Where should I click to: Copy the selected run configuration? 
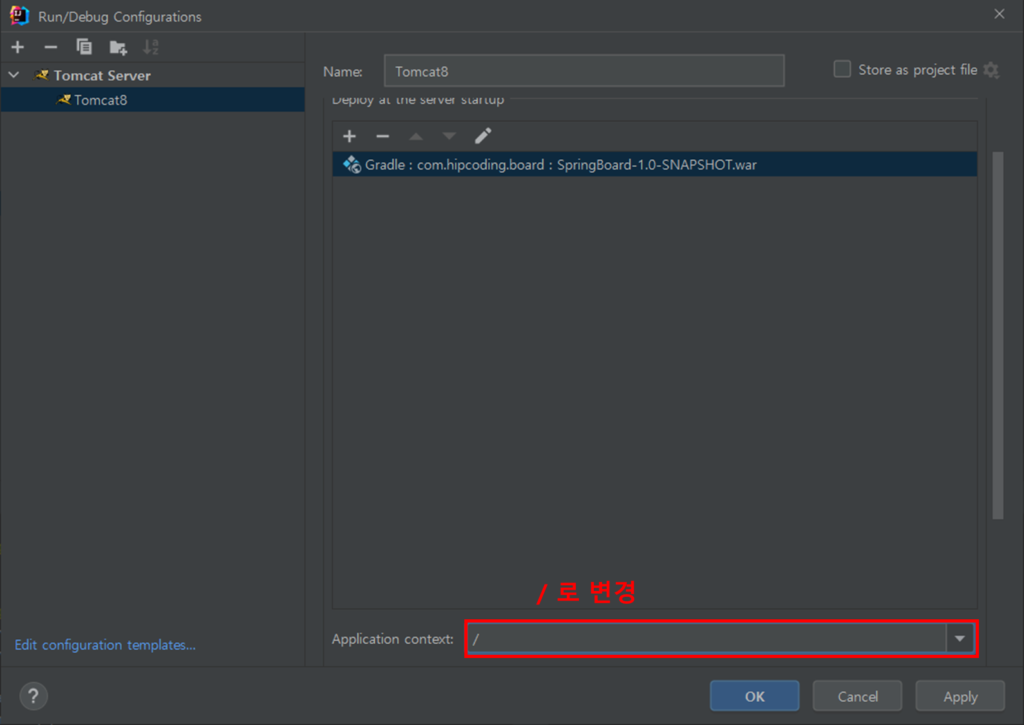[84, 47]
